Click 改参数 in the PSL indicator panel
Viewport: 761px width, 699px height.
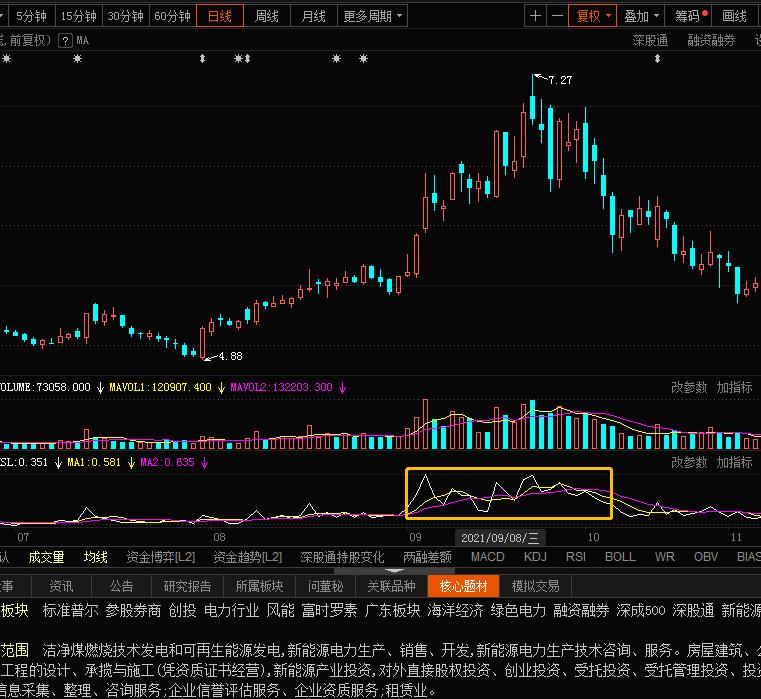point(689,462)
